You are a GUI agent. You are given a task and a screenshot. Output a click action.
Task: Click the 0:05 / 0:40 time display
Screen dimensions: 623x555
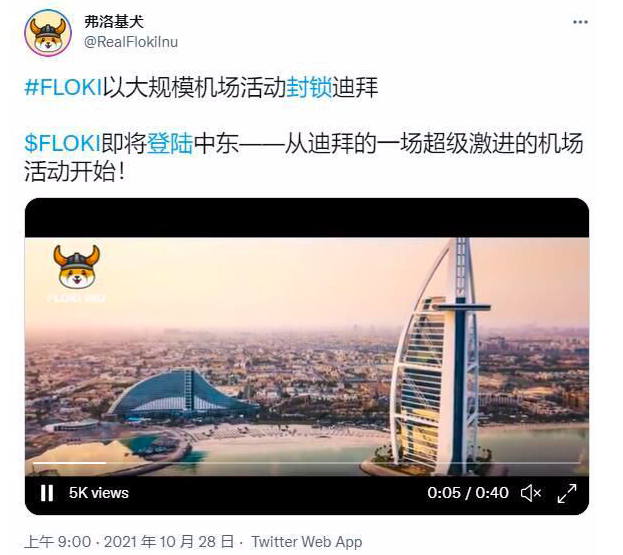click(468, 493)
